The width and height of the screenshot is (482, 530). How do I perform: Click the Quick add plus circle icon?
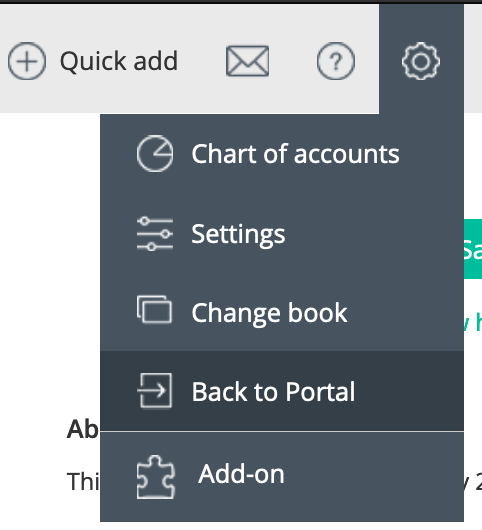pyautogui.click(x=27, y=61)
